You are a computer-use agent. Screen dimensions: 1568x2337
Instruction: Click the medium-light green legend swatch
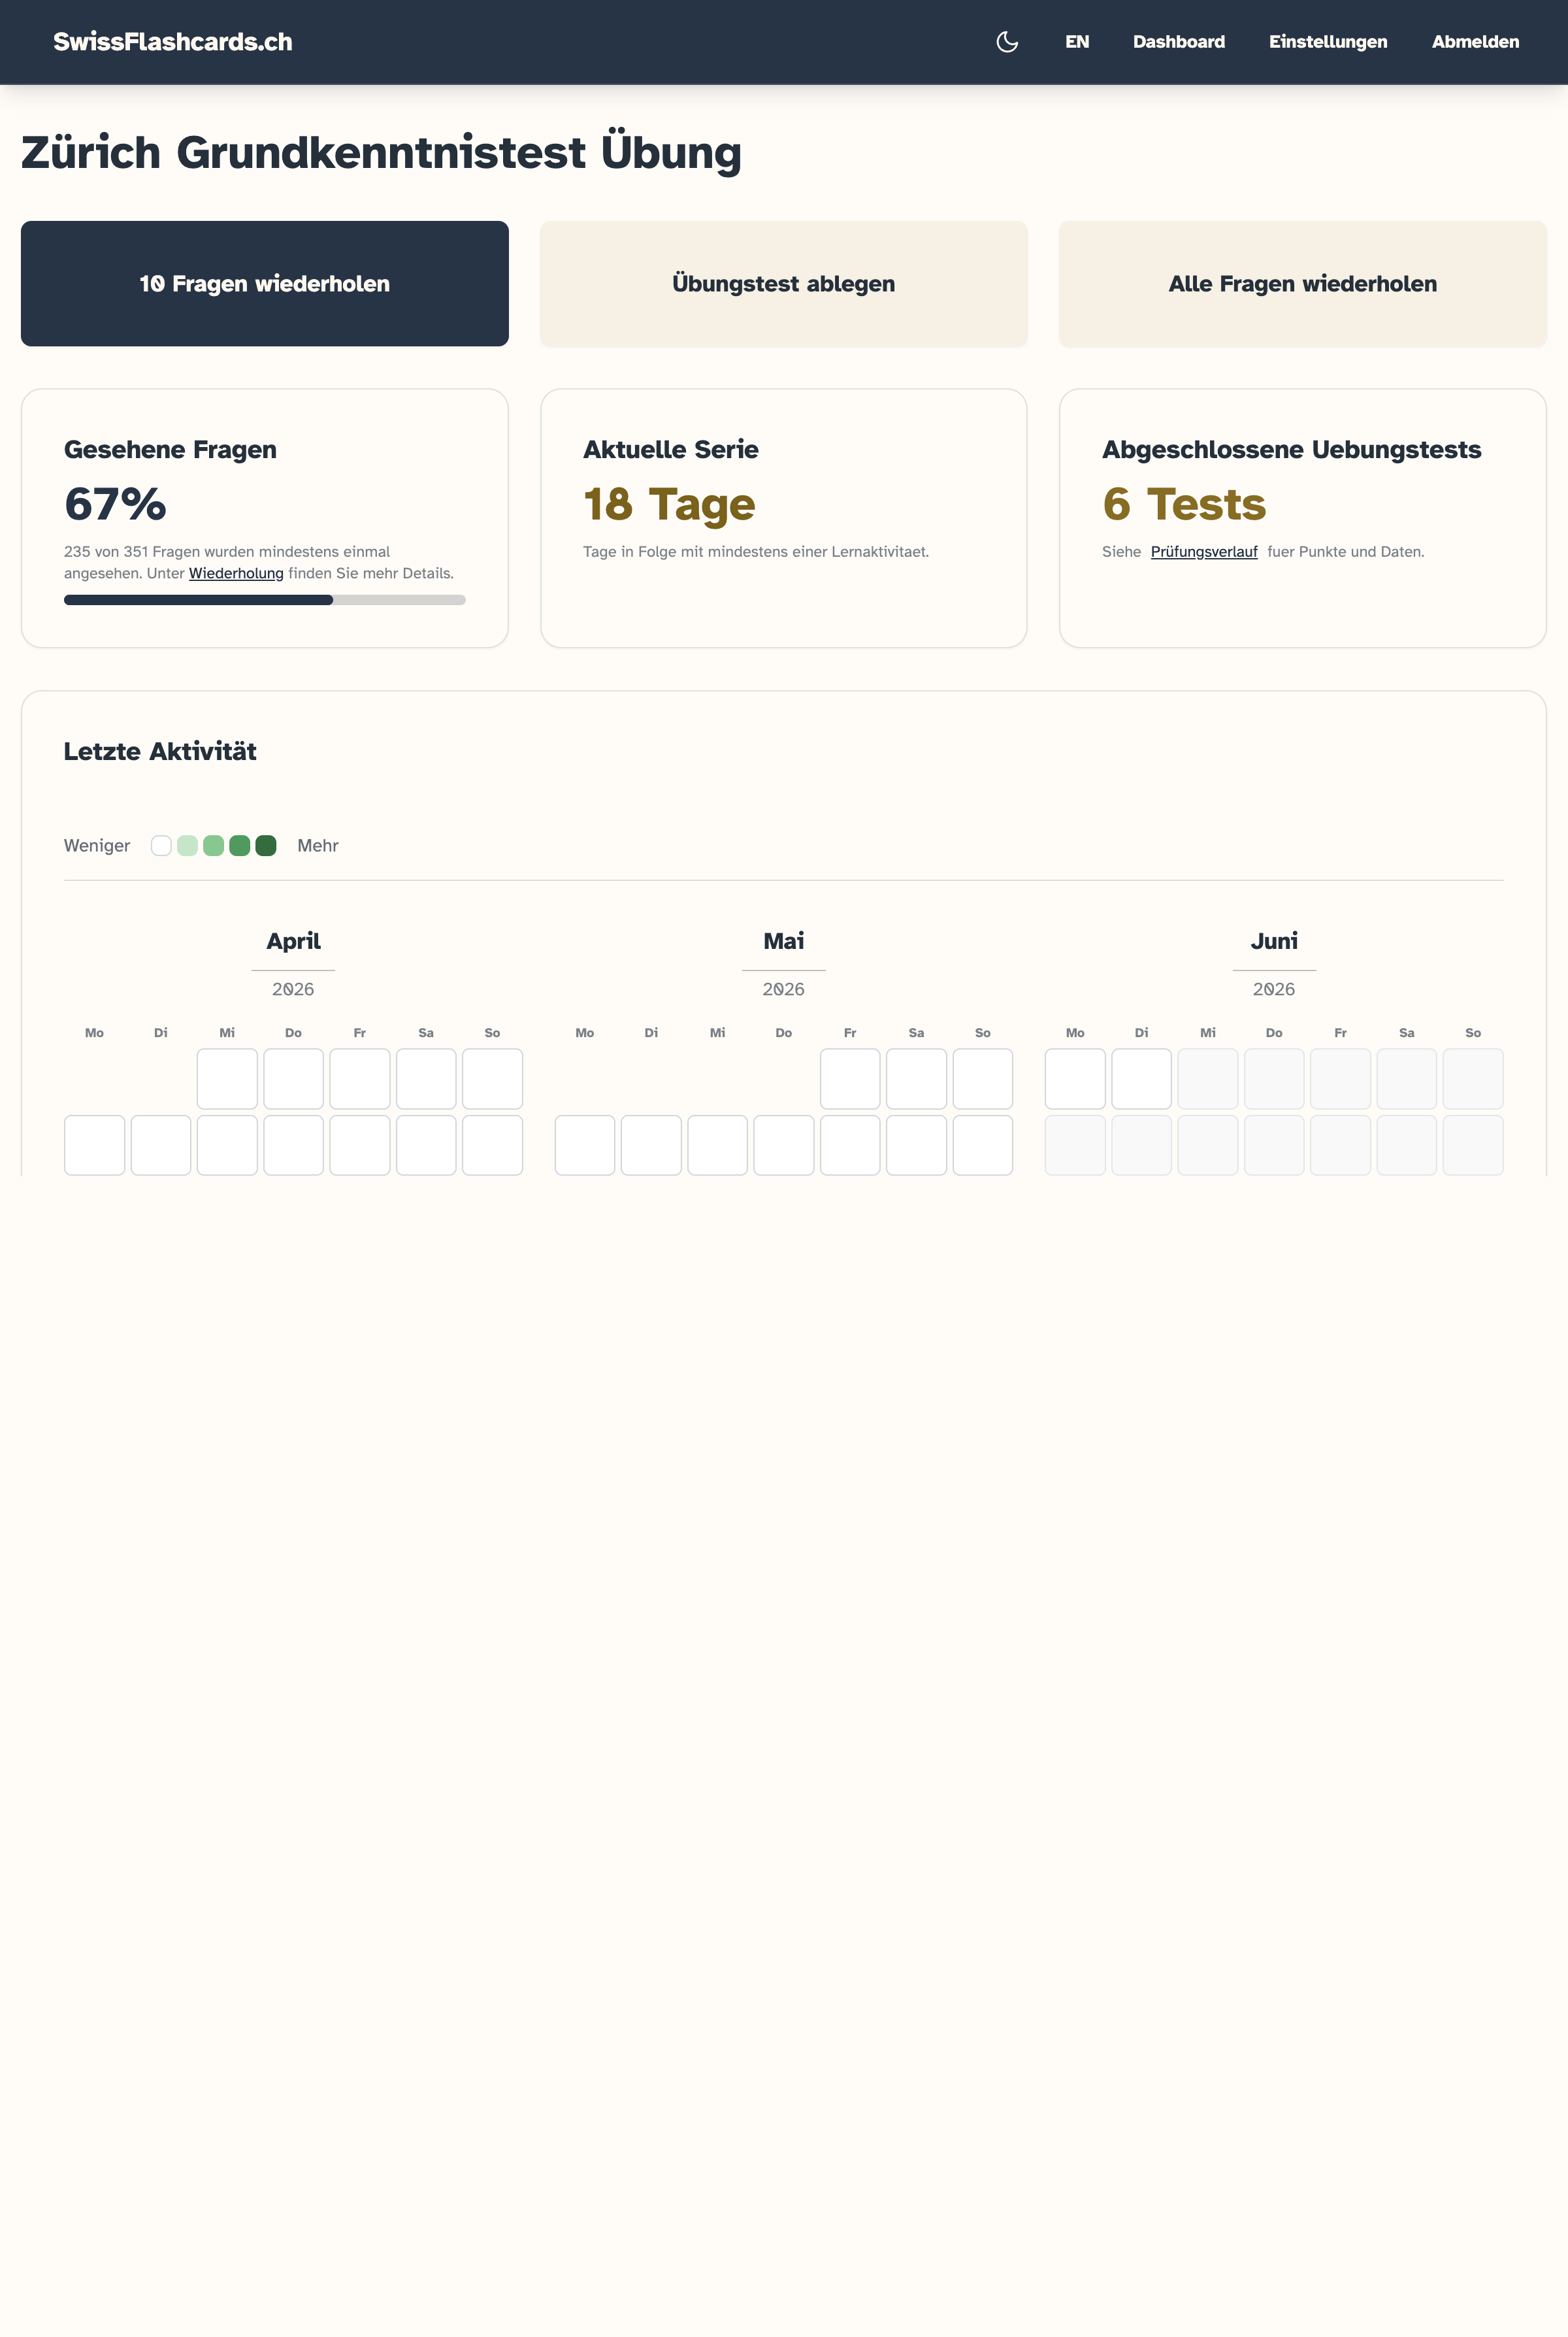(213, 846)
